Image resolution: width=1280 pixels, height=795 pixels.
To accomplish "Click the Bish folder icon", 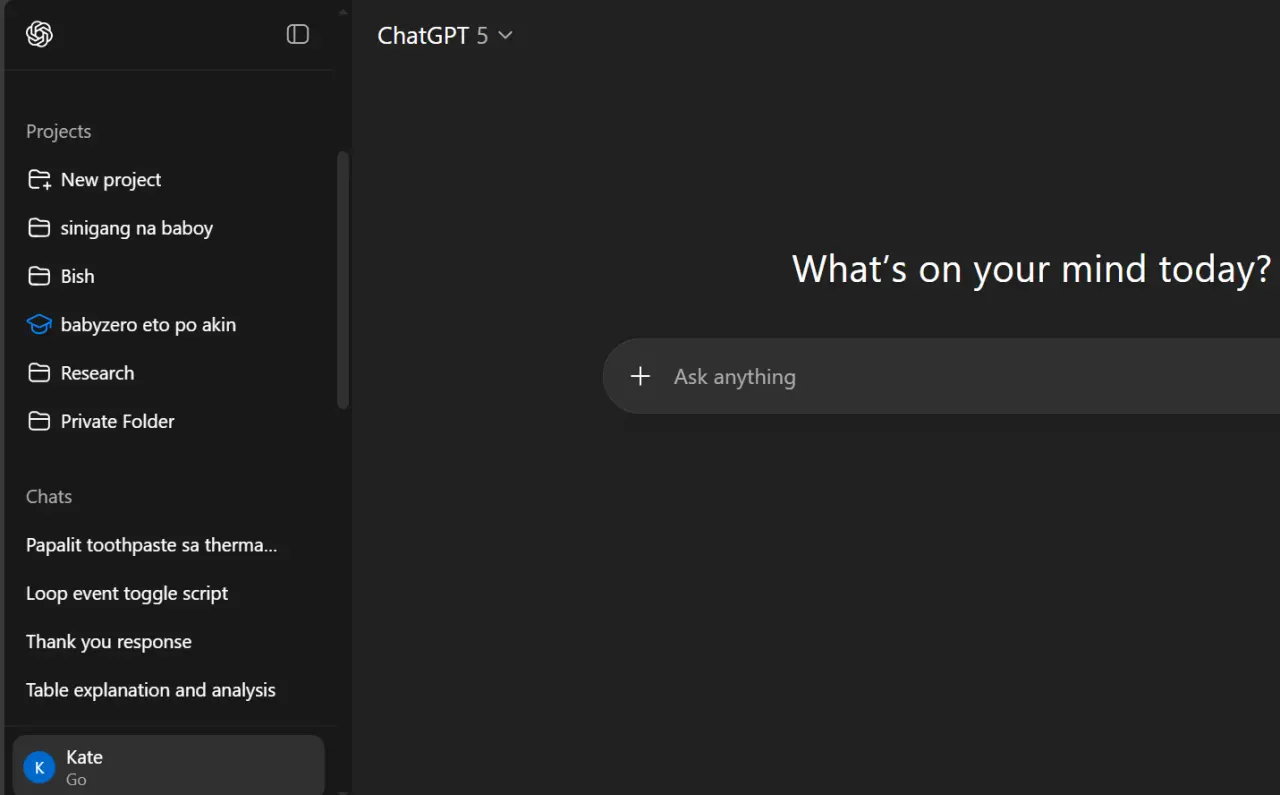I will 39,276.
